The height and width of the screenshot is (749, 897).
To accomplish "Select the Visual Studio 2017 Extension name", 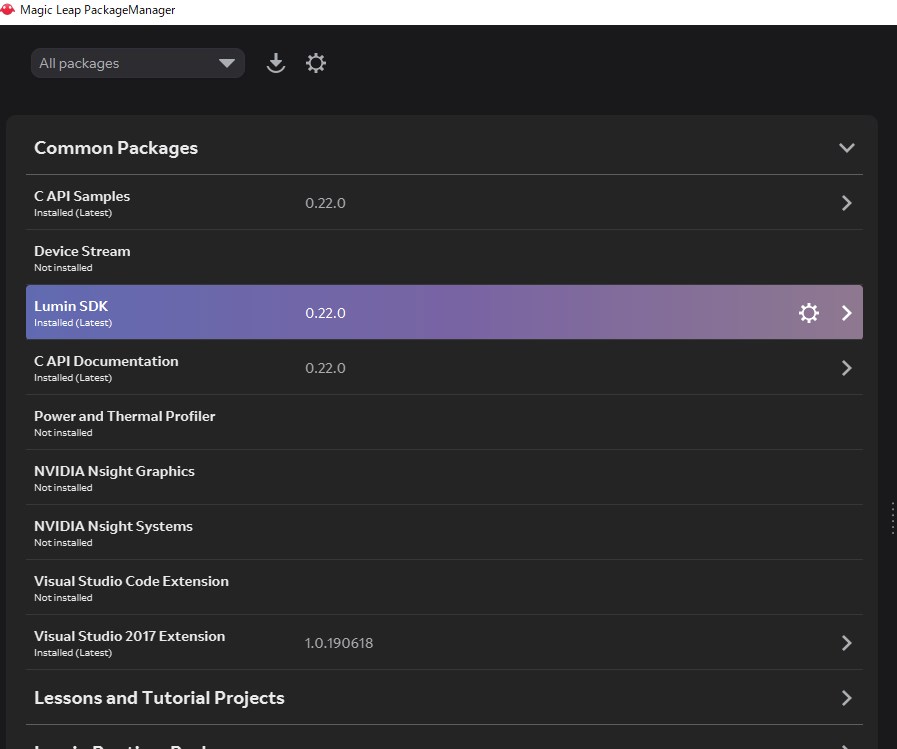I will [129, 636].
